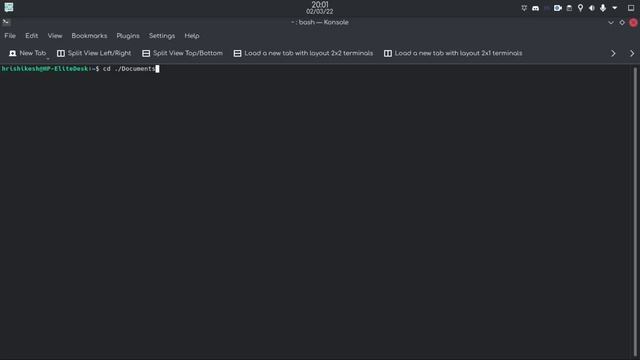Image resolution: width=640 pixels, height=360 pixels.
Task: Open the clock and date display
Action: (320, 8)
